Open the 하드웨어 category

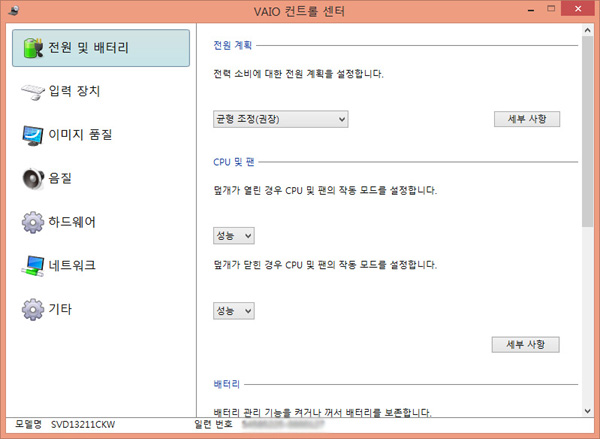[101, 222]
